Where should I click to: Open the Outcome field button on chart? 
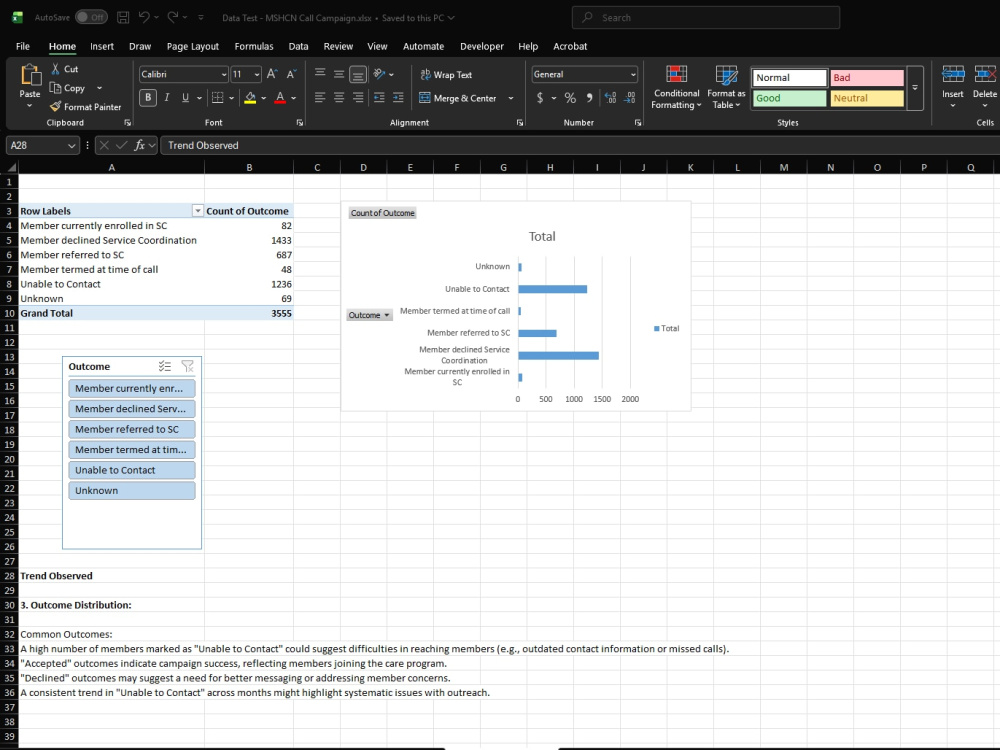tap(369, 315)
